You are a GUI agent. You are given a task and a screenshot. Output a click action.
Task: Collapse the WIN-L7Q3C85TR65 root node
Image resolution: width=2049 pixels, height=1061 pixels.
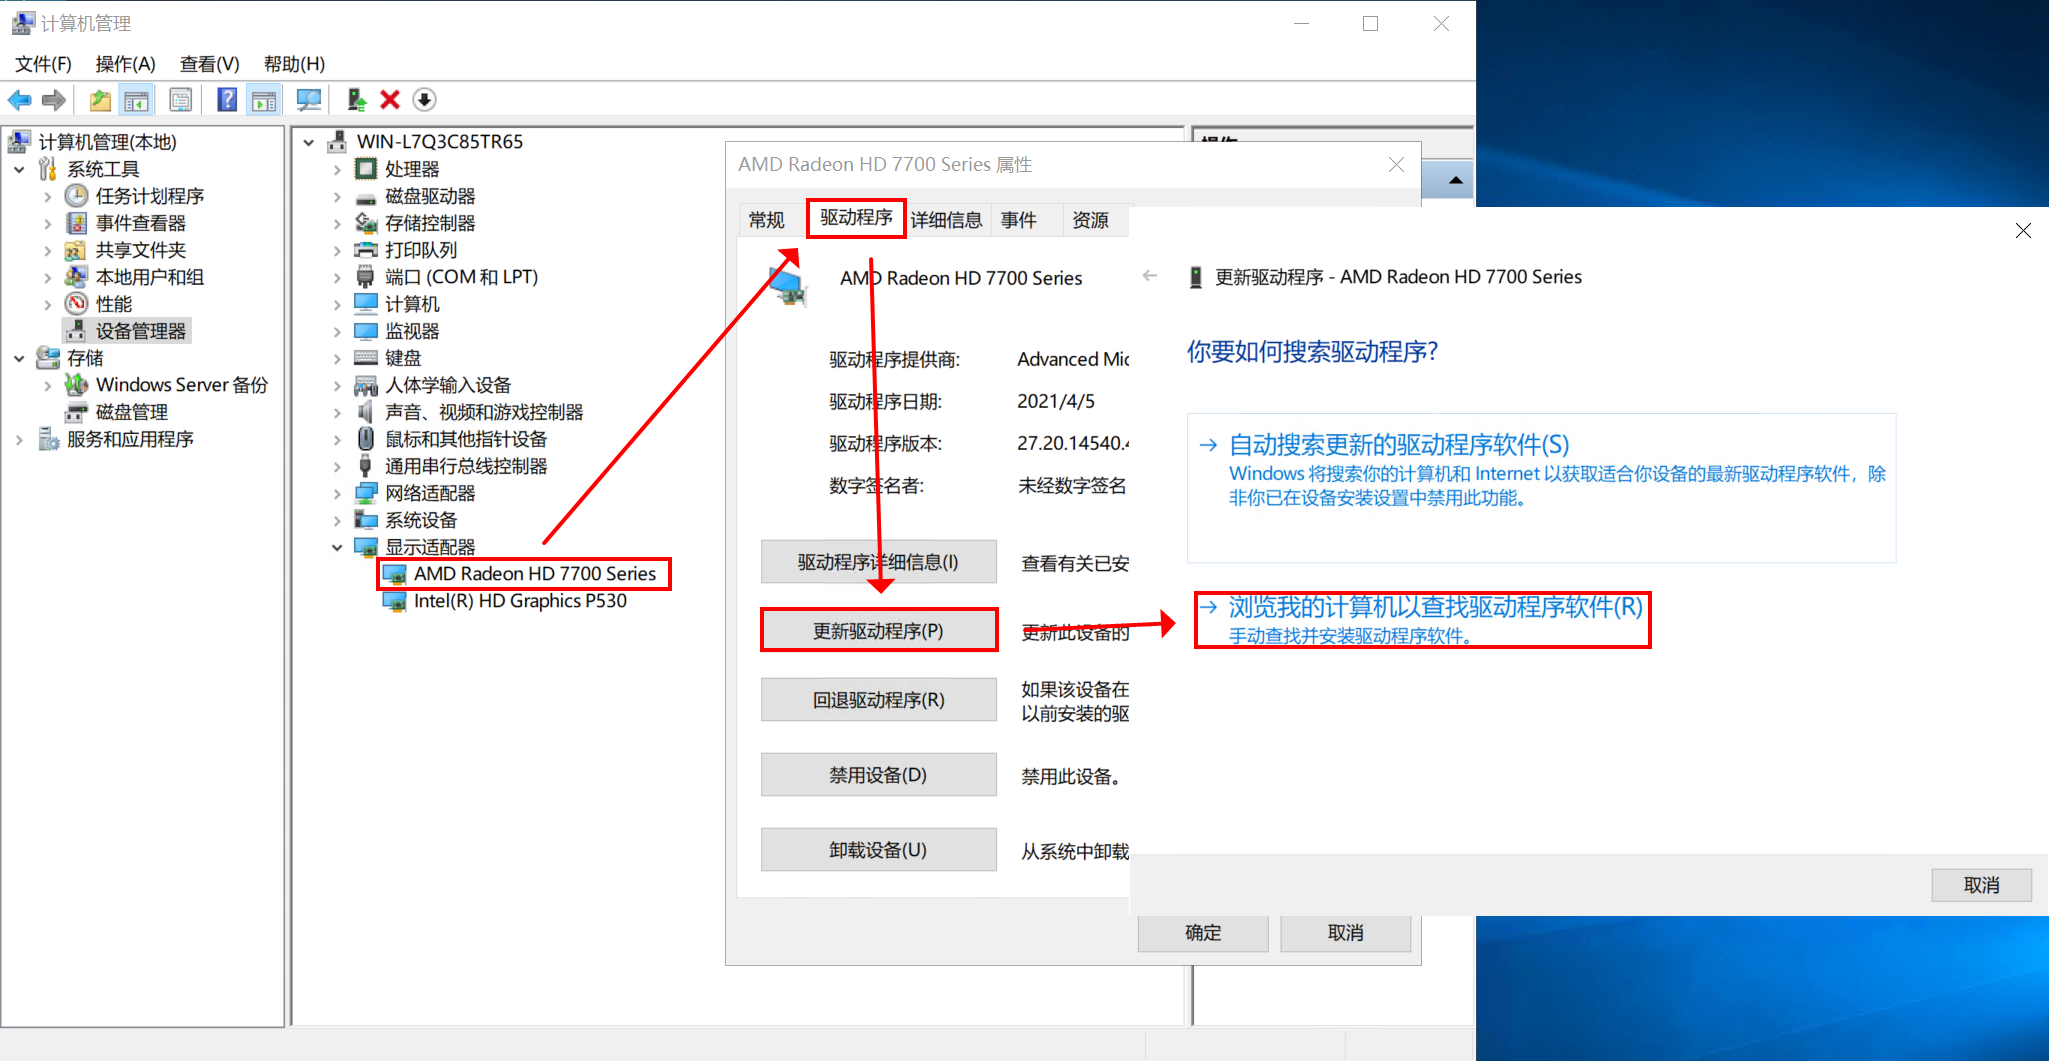click(x=309, y=142)
